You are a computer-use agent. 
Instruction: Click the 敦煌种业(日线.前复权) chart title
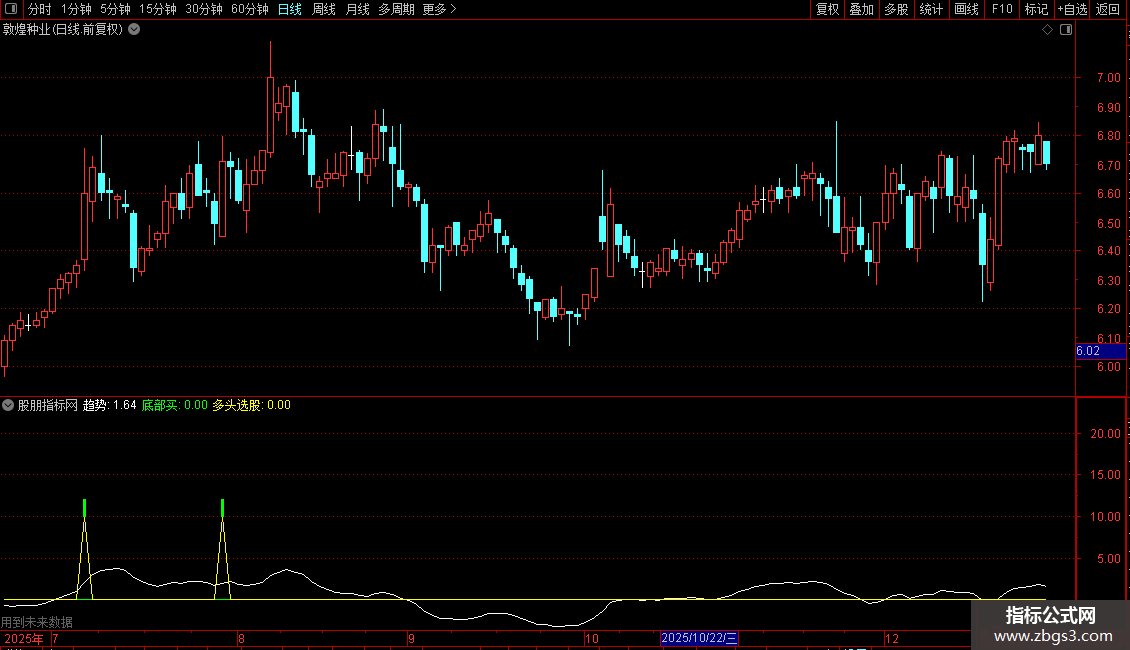point(63,30)
